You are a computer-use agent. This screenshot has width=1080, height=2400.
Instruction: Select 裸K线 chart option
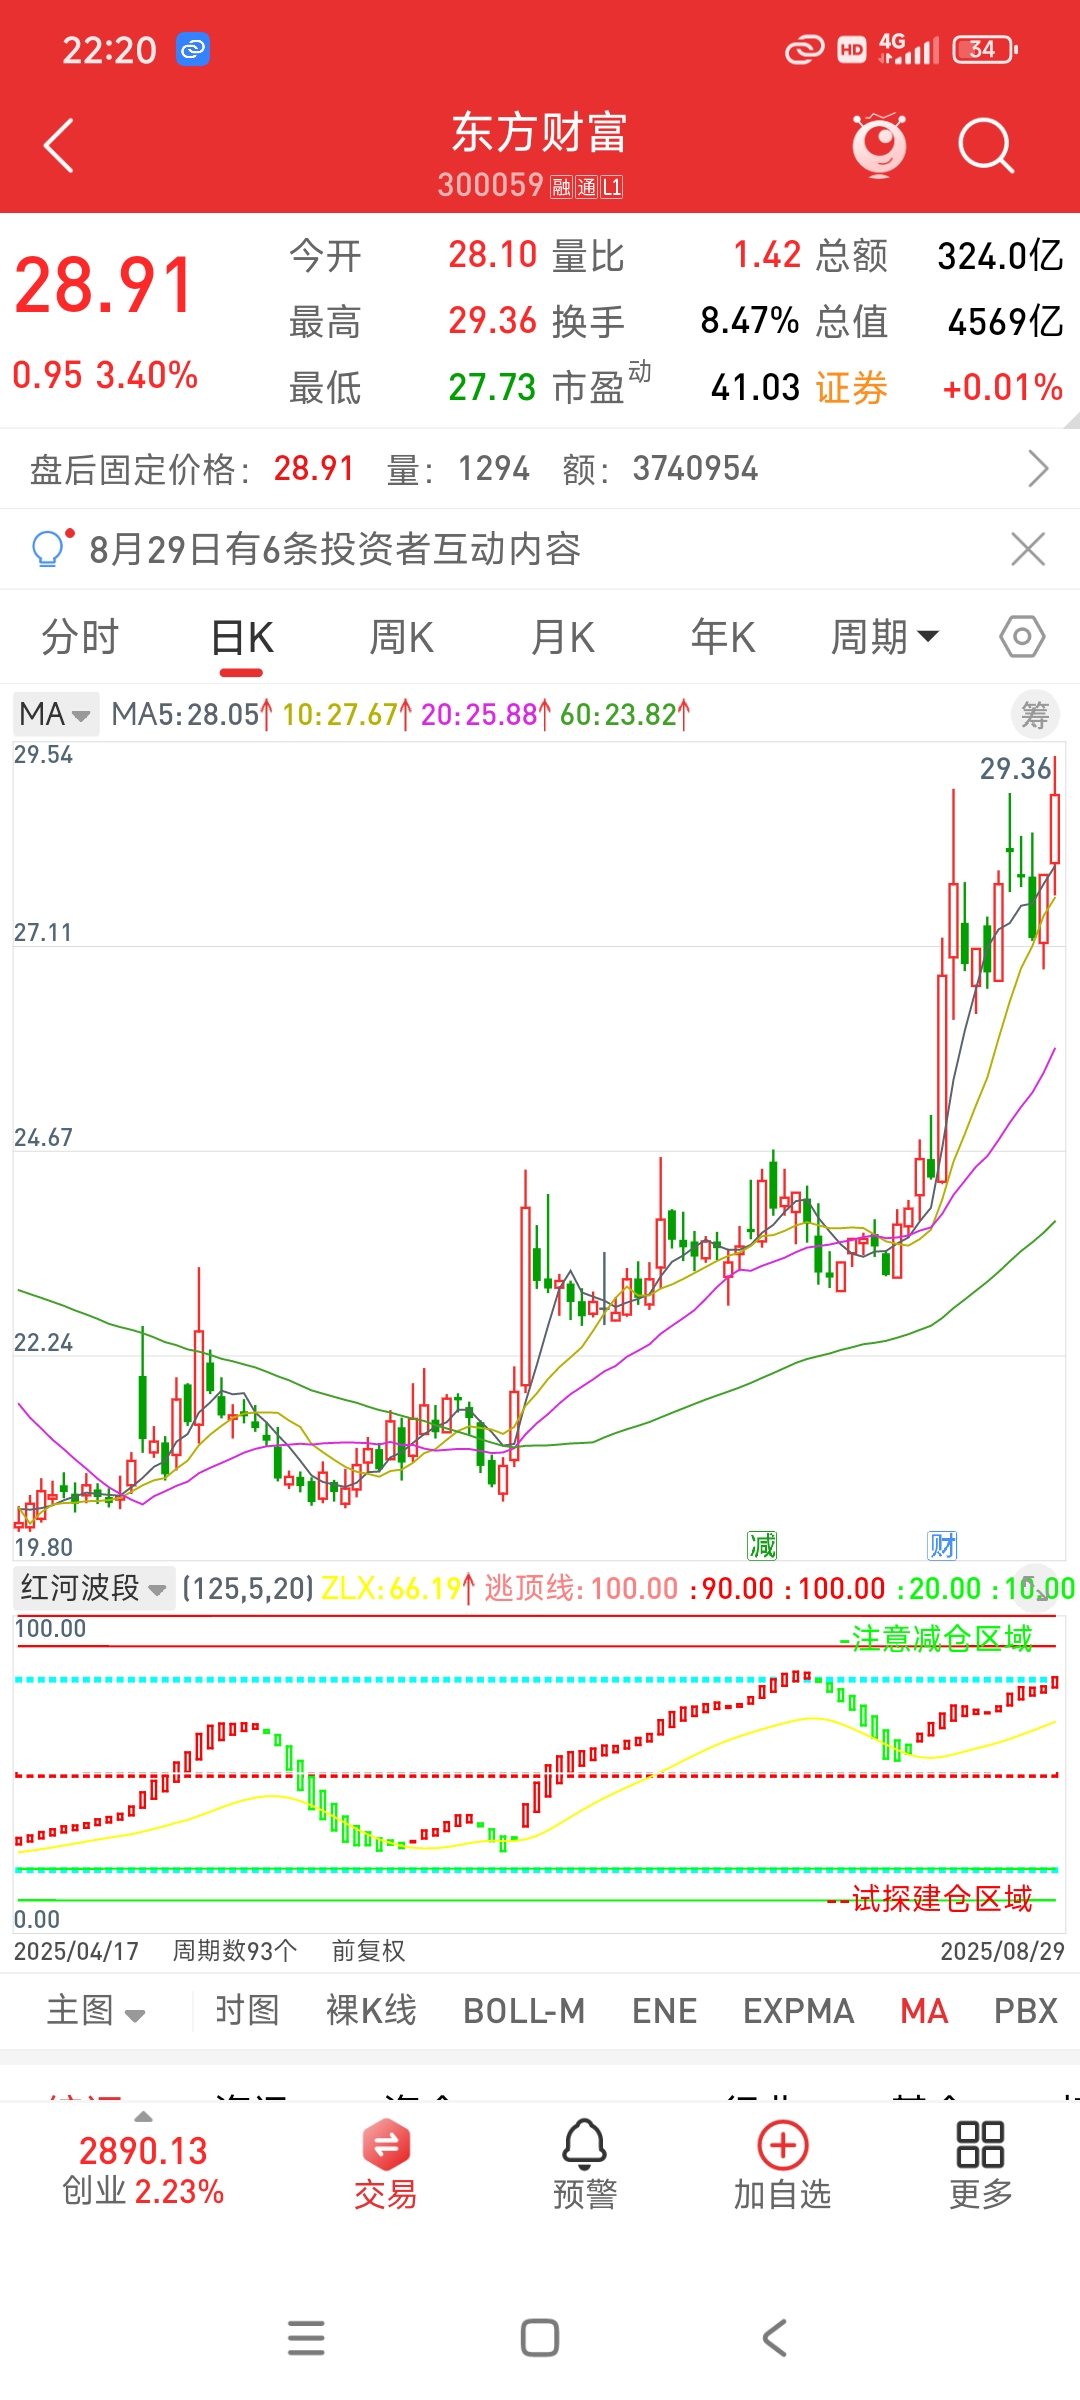371,2011
